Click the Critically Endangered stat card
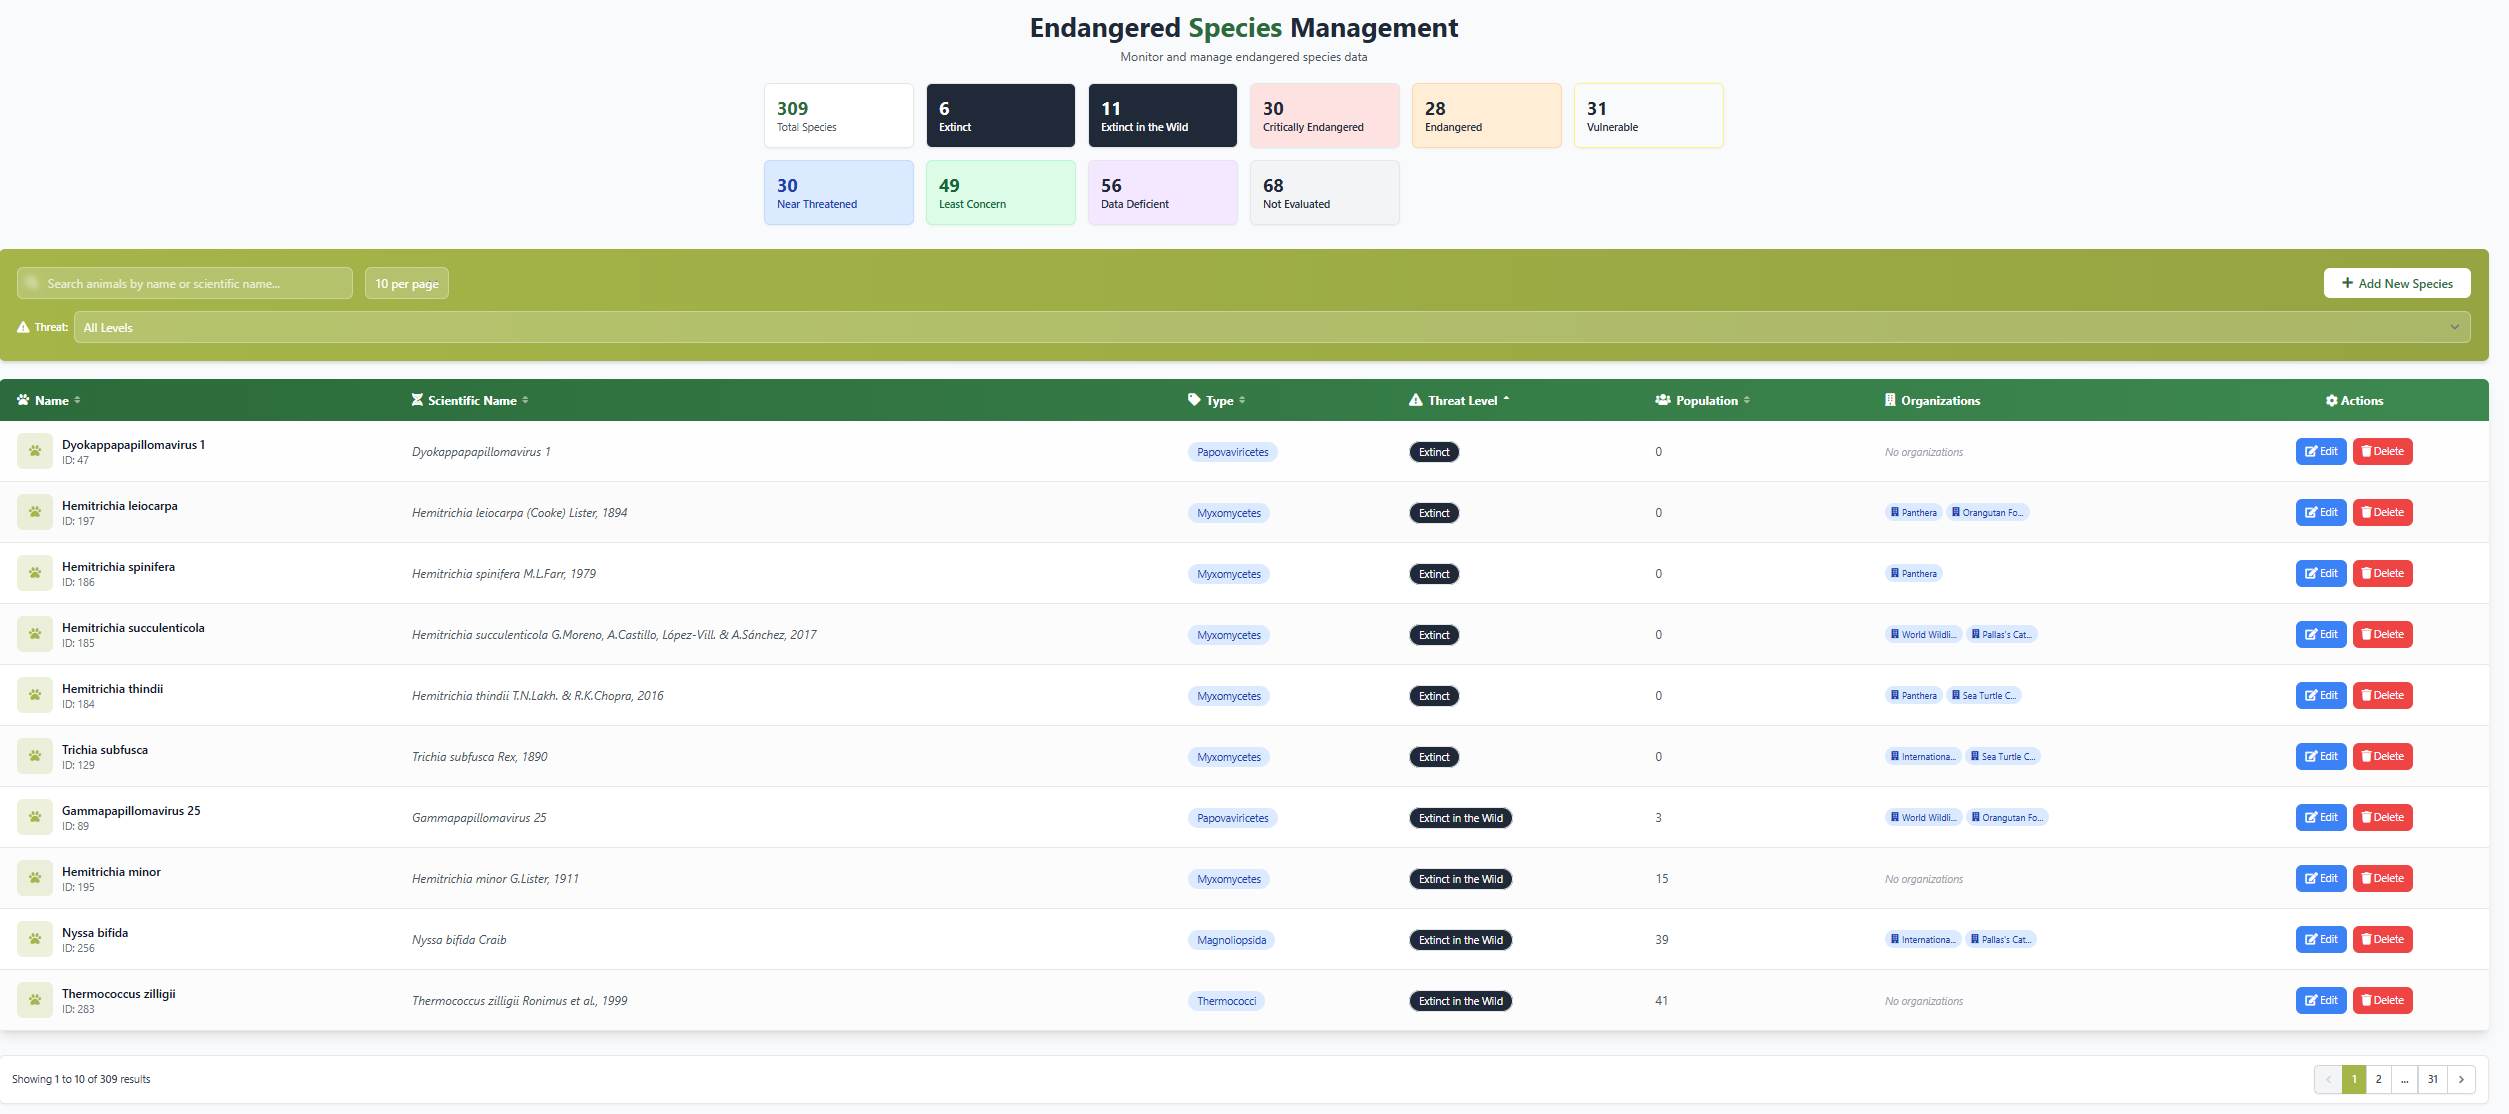2509x1114 pixels. (1324, 116)
